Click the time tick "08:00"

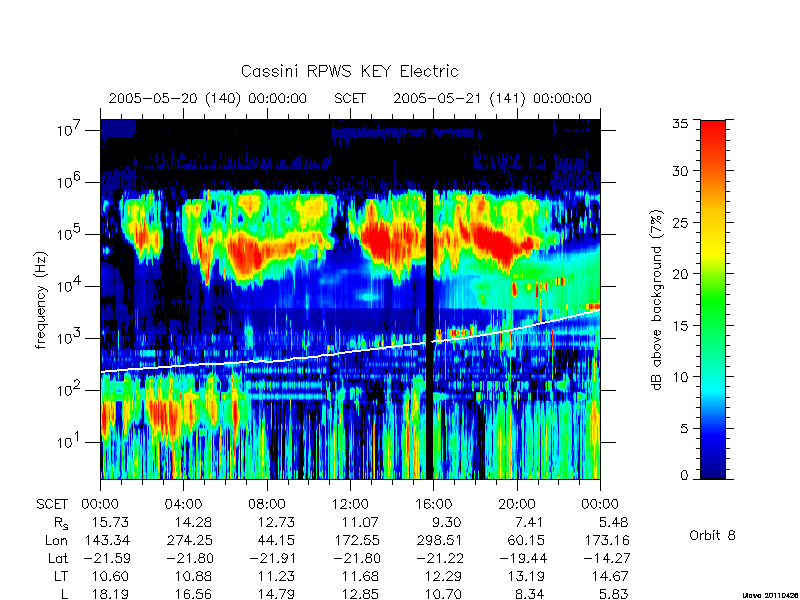[266, 504]
